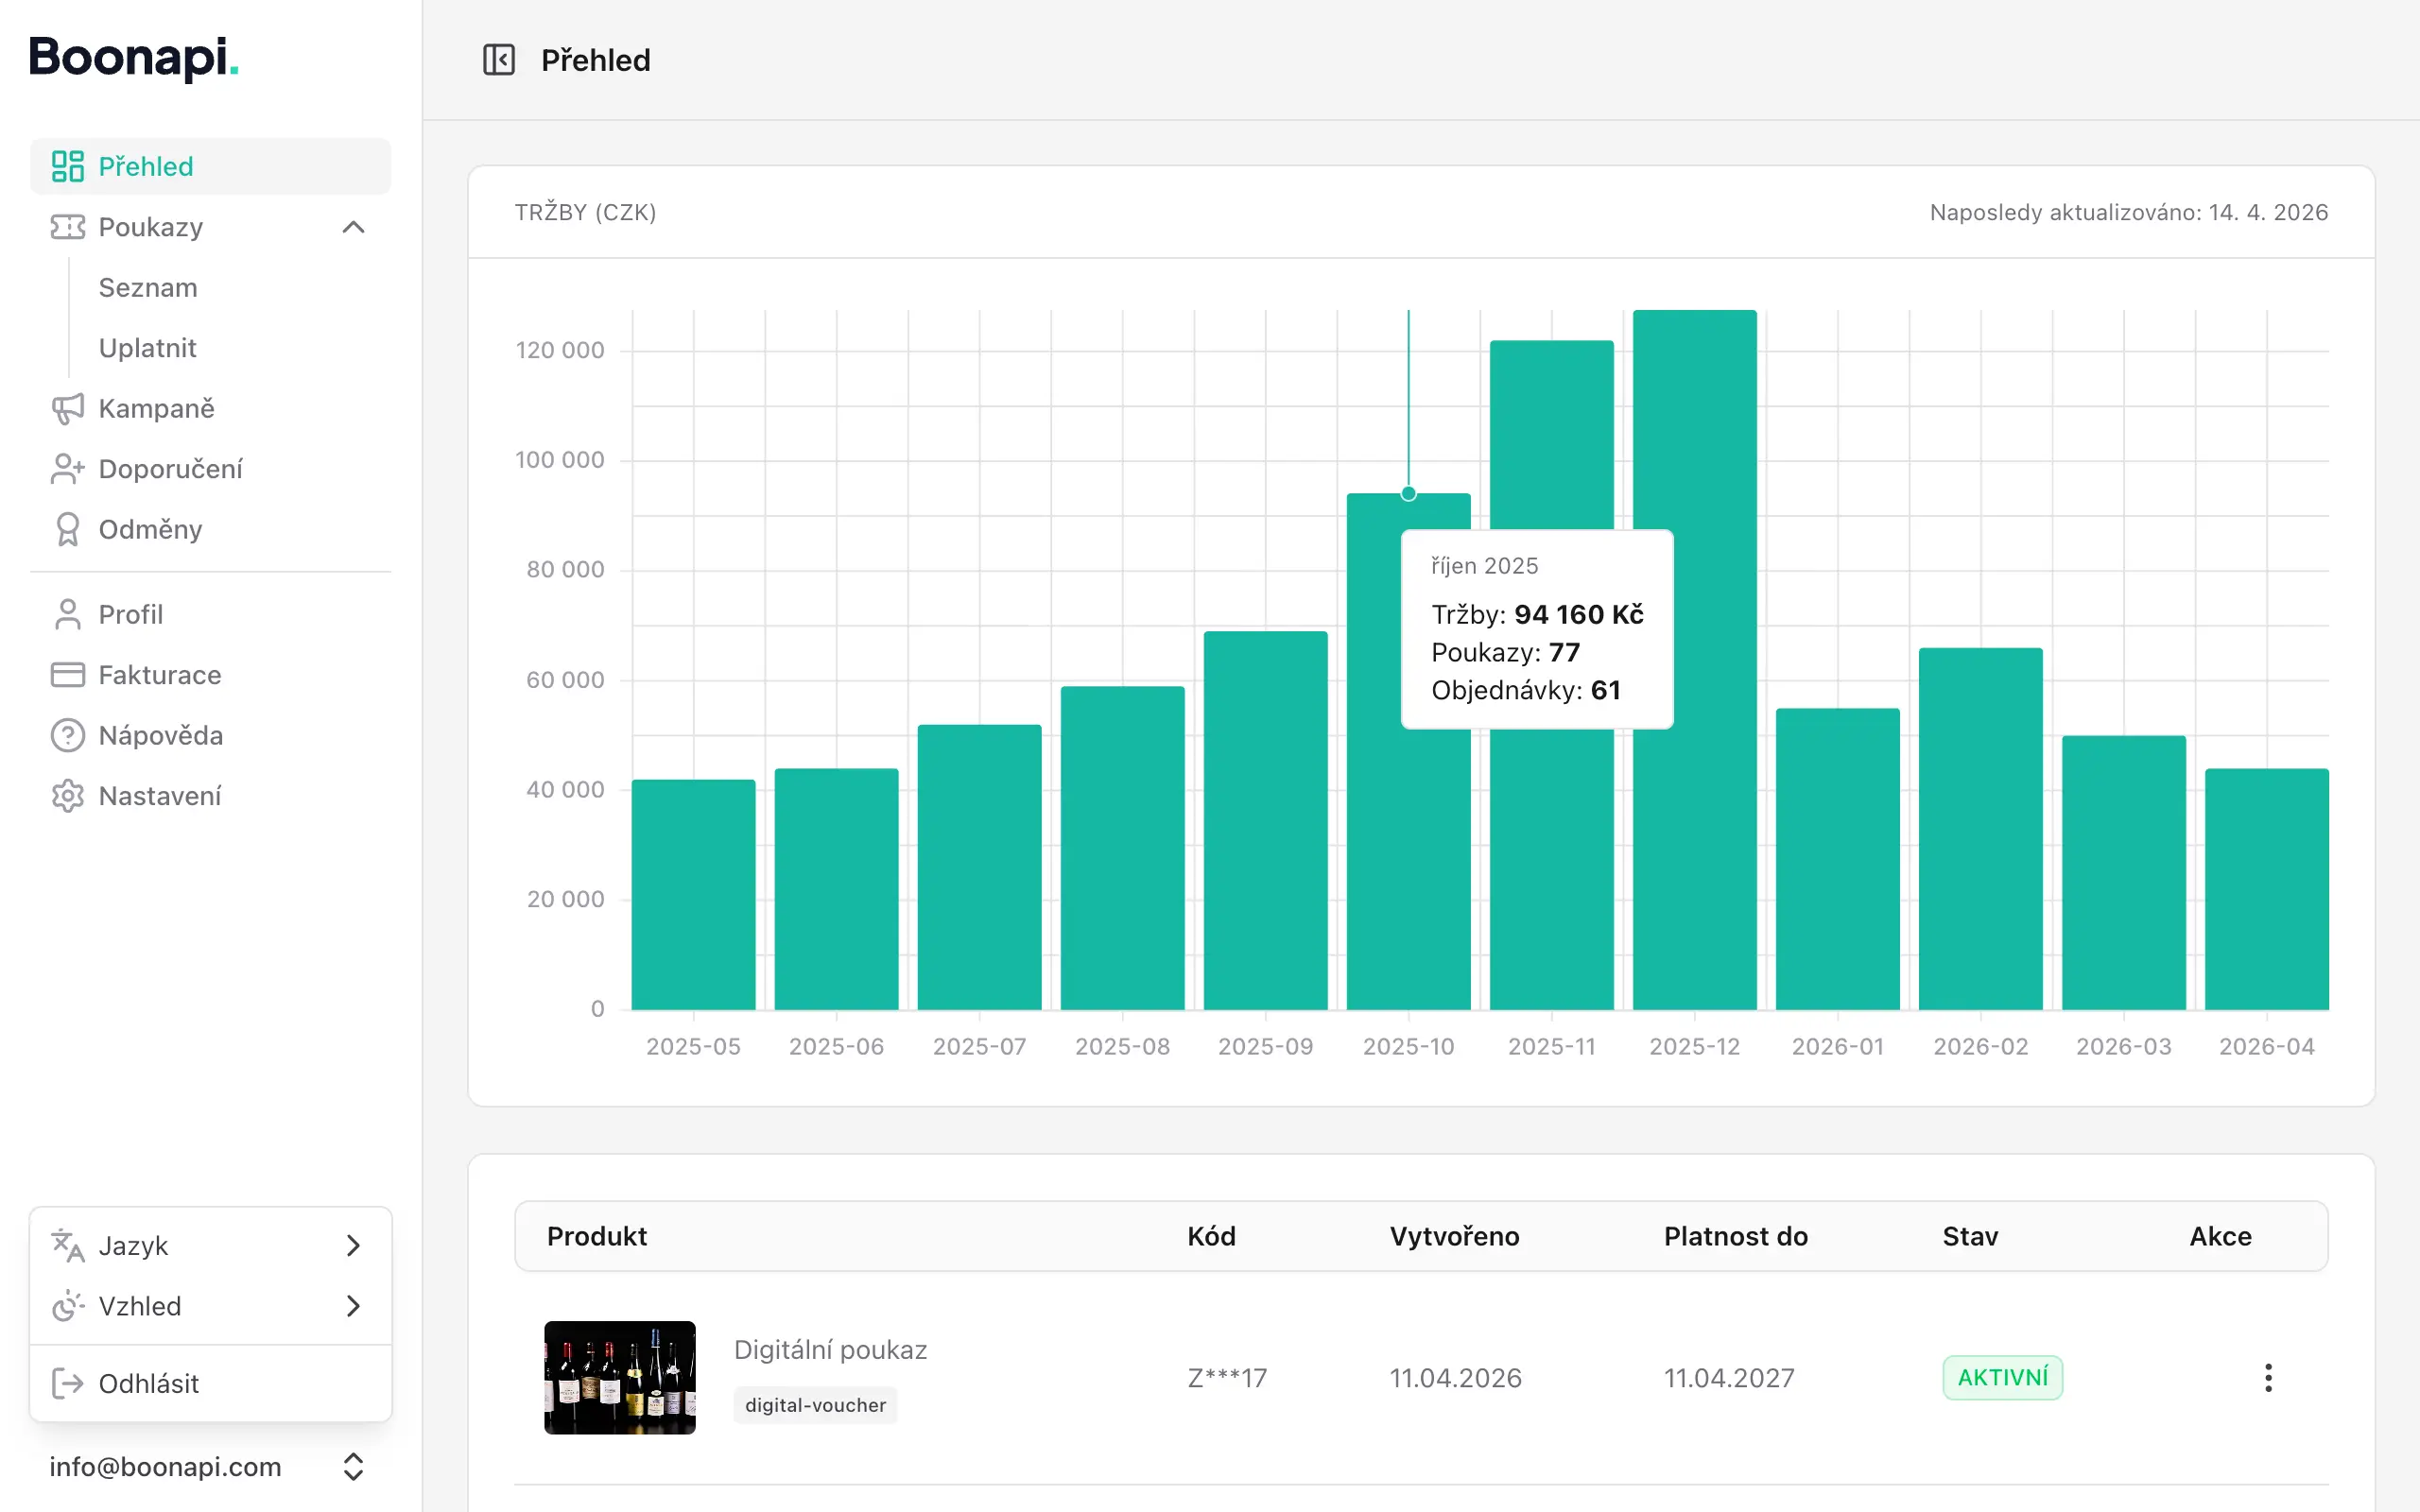This screenshot has width=2420, height=1512.
Task: Click the AKTIVNÍ status badge
Action: pyautogui.click(x=2002, y=1377)
